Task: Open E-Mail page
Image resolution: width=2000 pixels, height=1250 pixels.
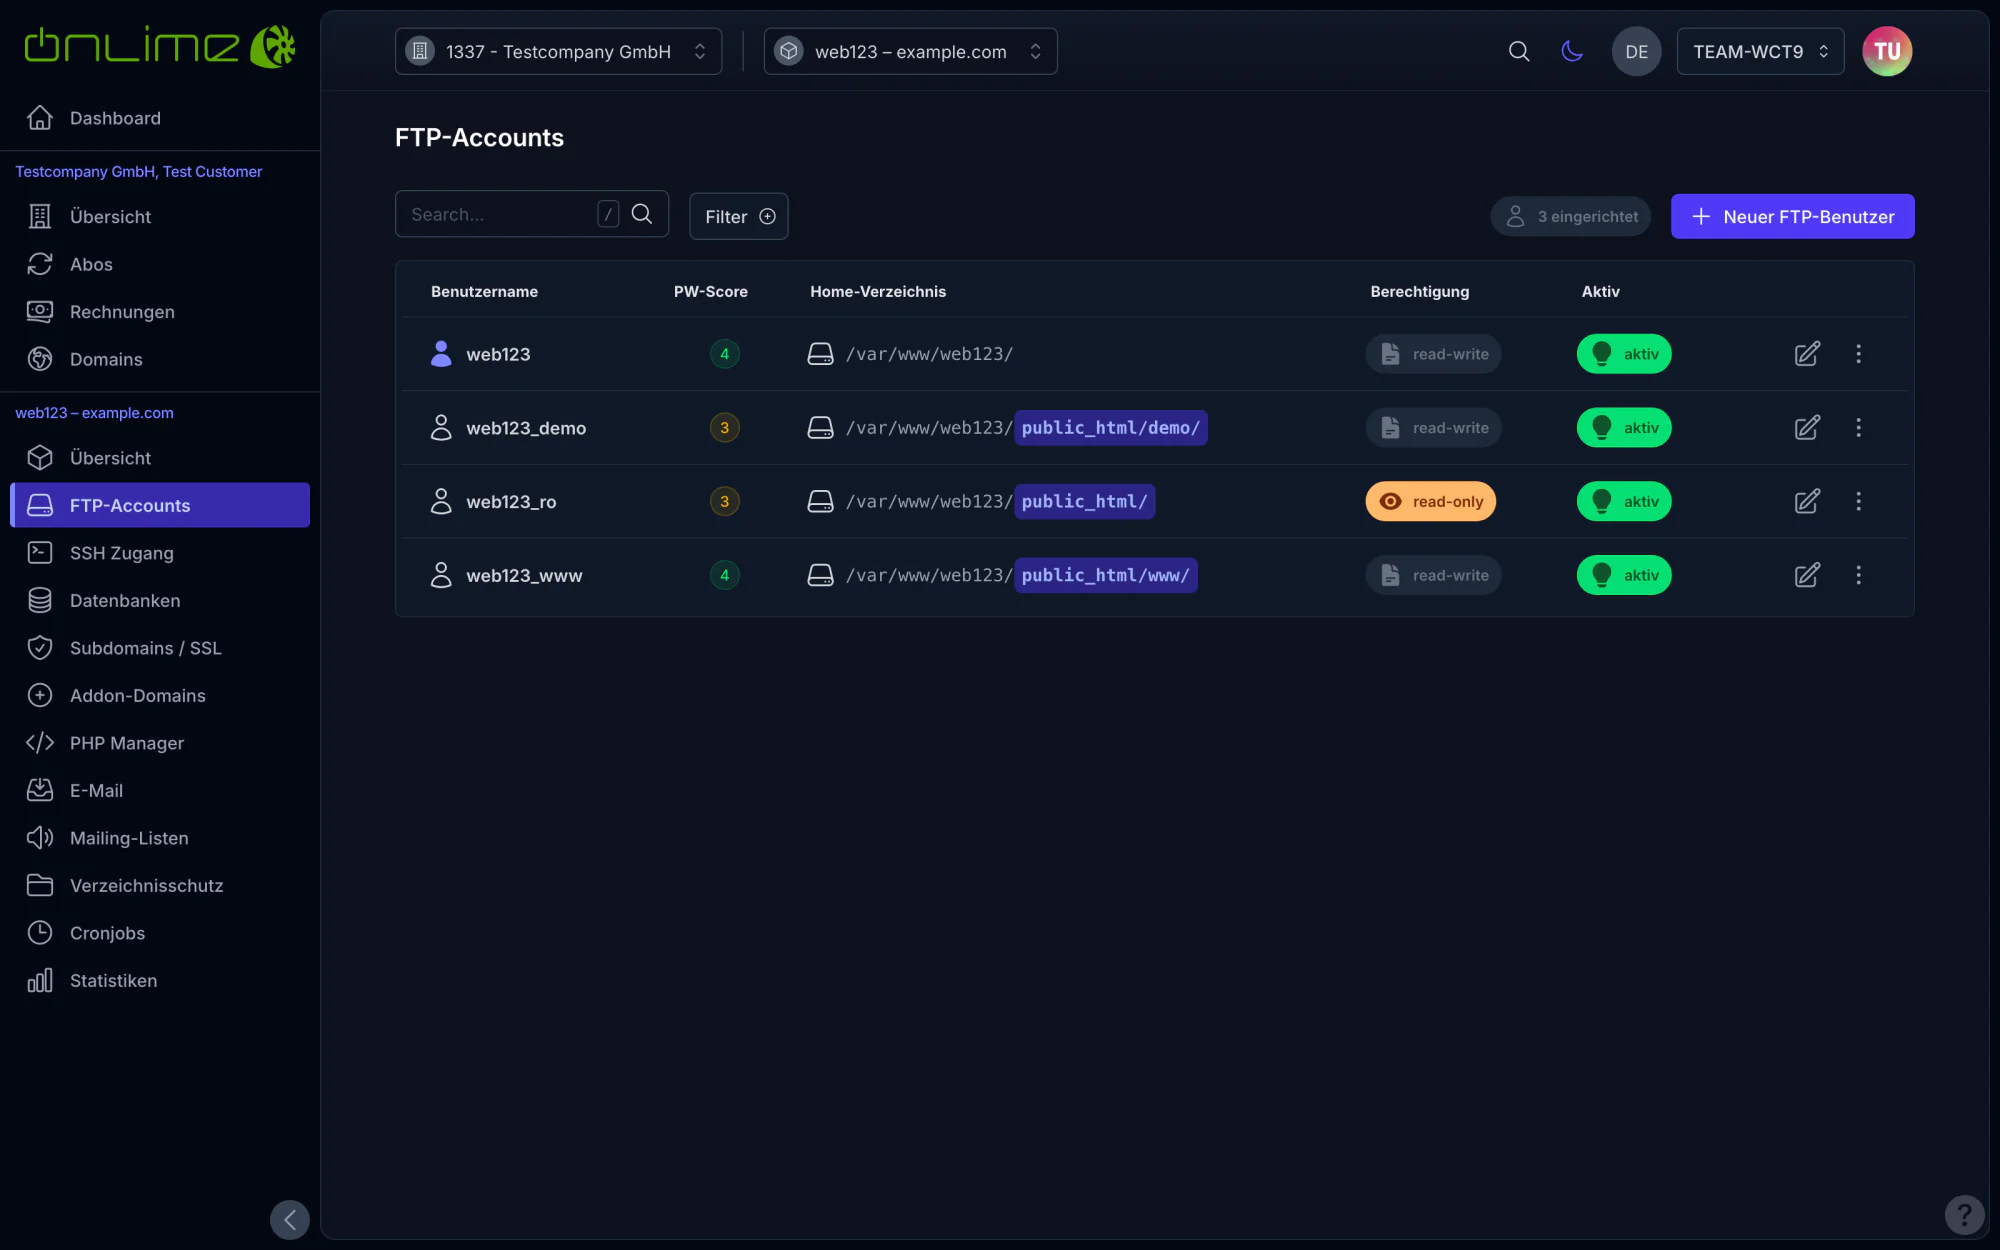Action: click(x=160, y=790)
